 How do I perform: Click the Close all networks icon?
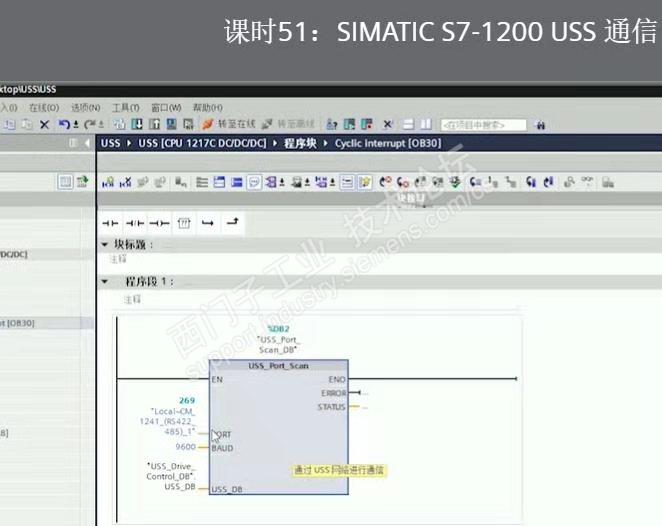(x=236, y=182)
